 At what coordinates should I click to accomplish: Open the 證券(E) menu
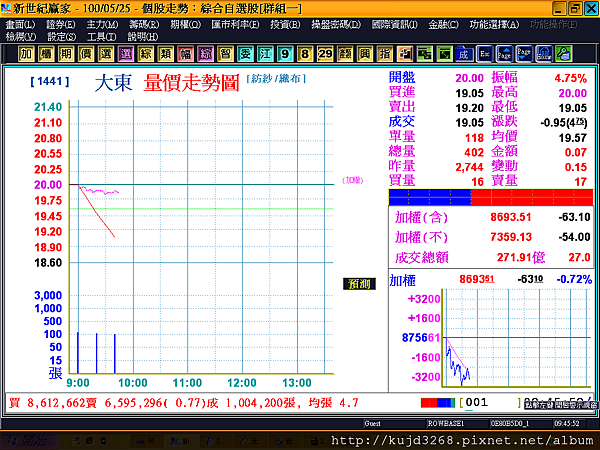pos(60,24)
